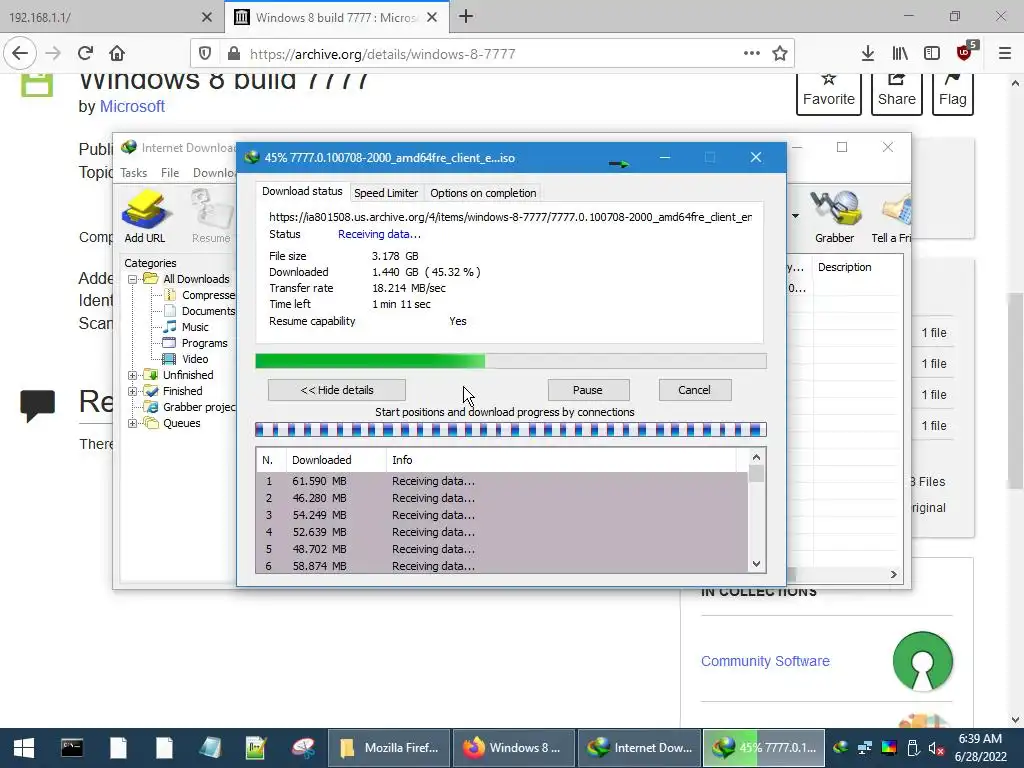The height and width of the screenshot is (768, 1024).
Task: Click the connections progress segment bar
Action: tap(511, 430)
